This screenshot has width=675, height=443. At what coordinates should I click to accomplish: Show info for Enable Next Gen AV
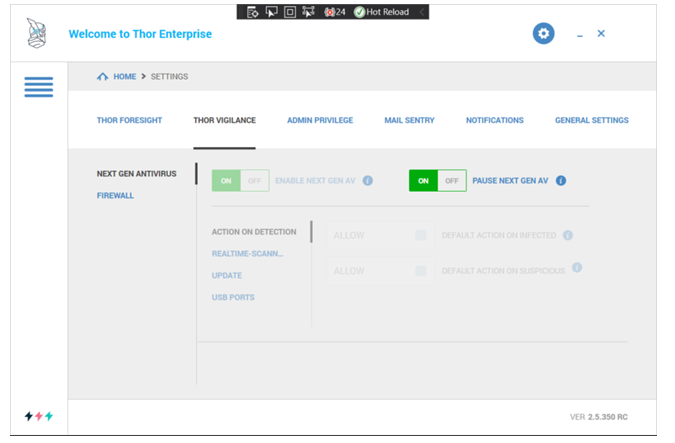tap(368, 181)
